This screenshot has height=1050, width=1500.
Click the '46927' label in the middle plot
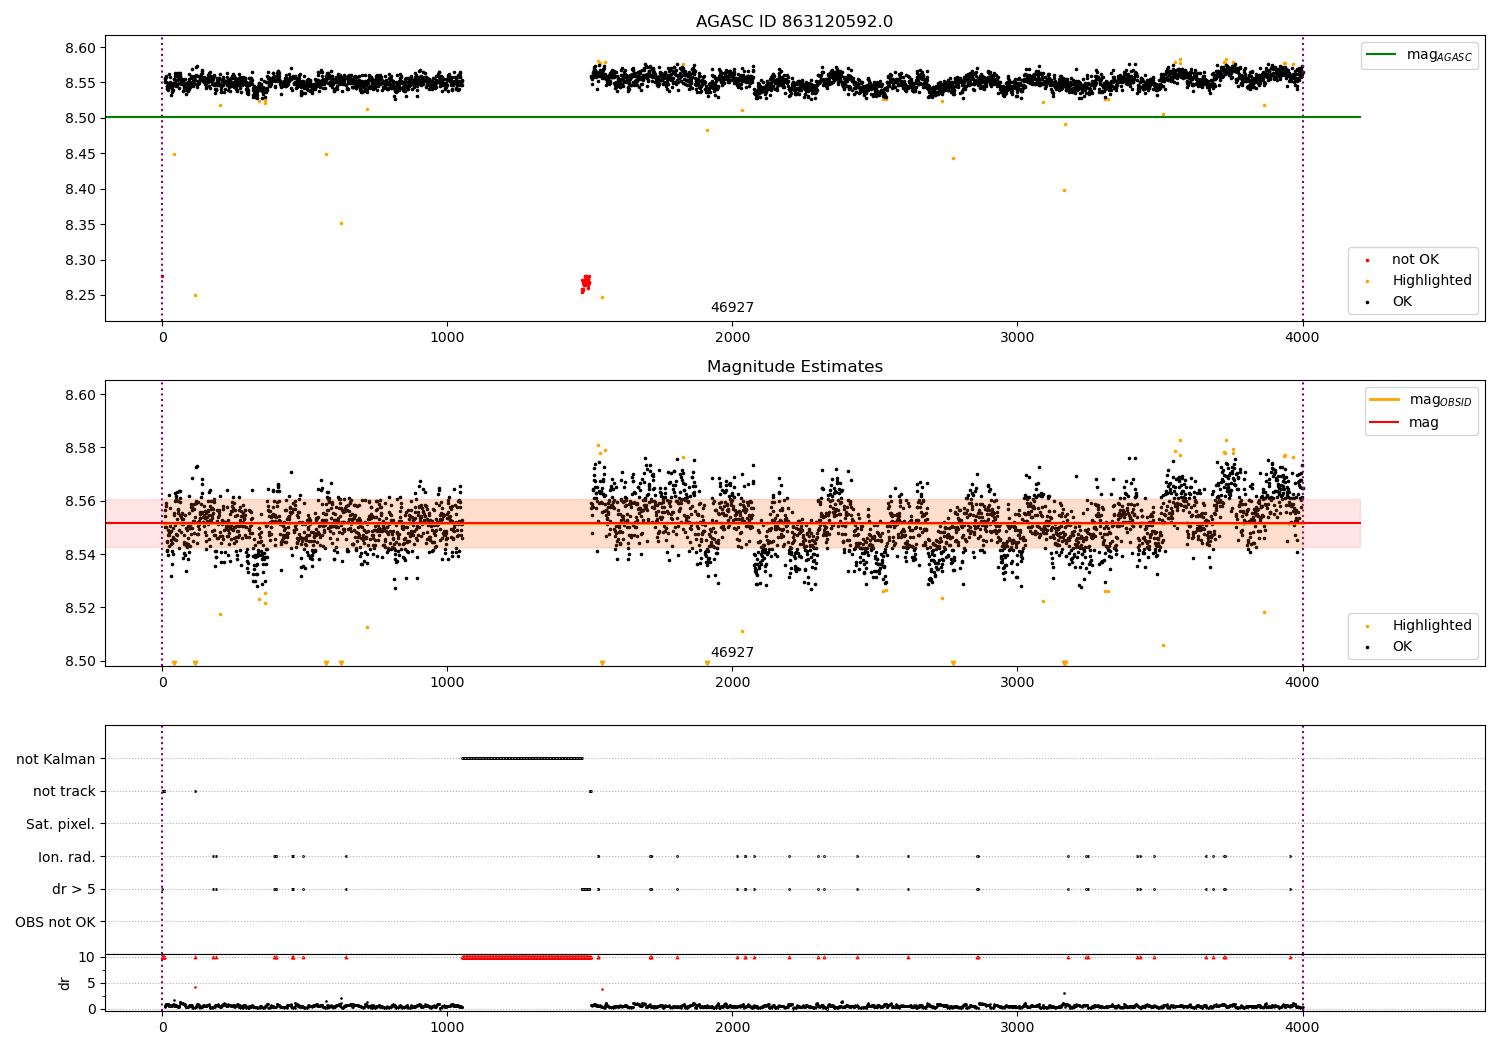click(x=732, y=653)
